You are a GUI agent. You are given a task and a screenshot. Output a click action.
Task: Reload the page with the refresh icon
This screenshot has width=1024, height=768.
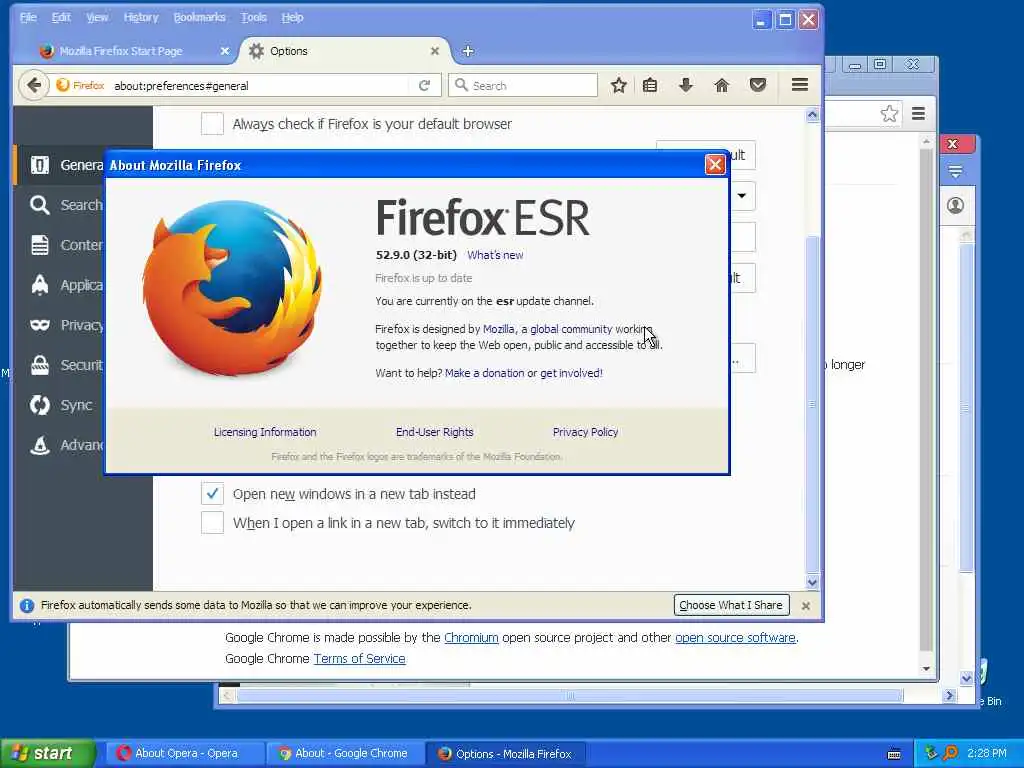pos(424,86)
